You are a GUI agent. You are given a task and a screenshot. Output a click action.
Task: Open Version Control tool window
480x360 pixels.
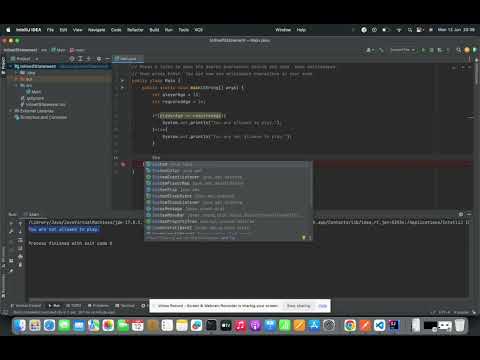click(26, 306)
